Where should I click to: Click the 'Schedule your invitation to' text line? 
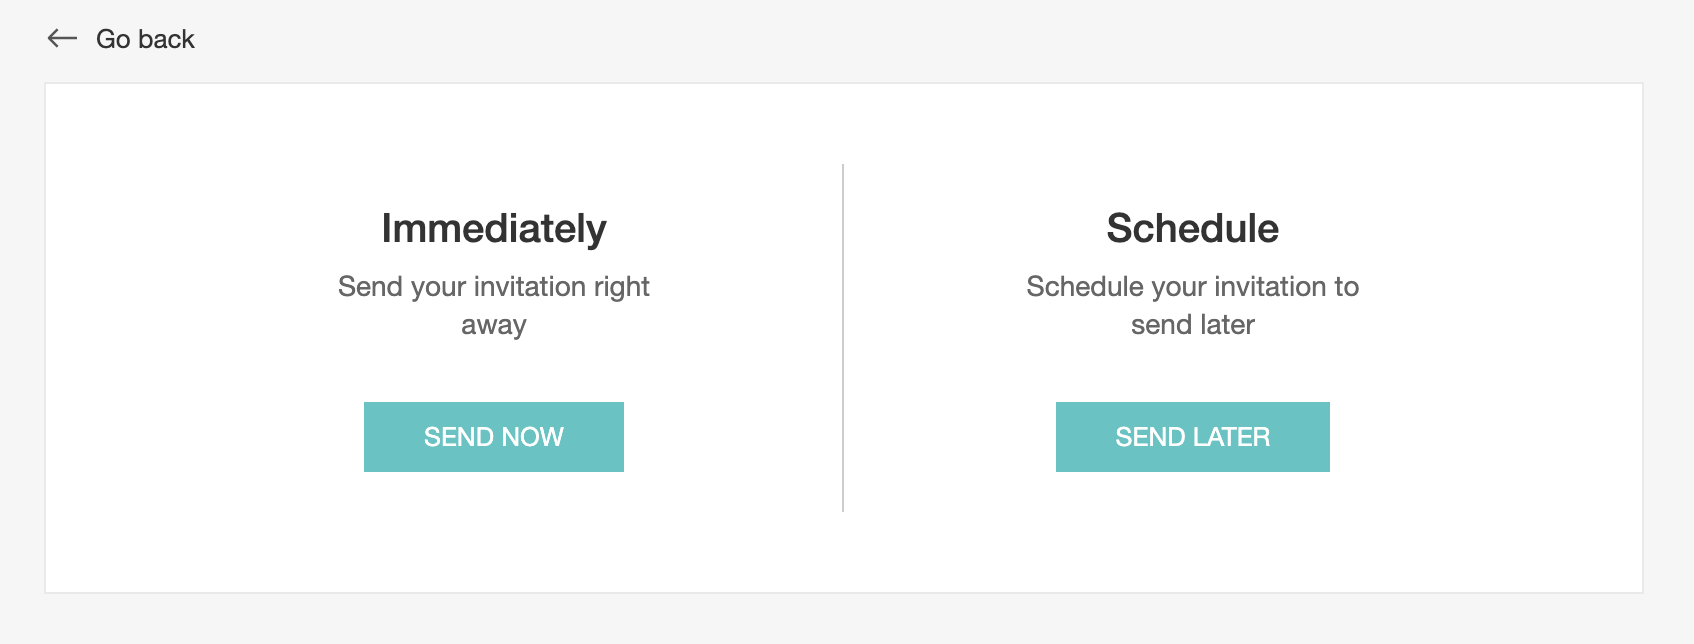[1192, 287]
